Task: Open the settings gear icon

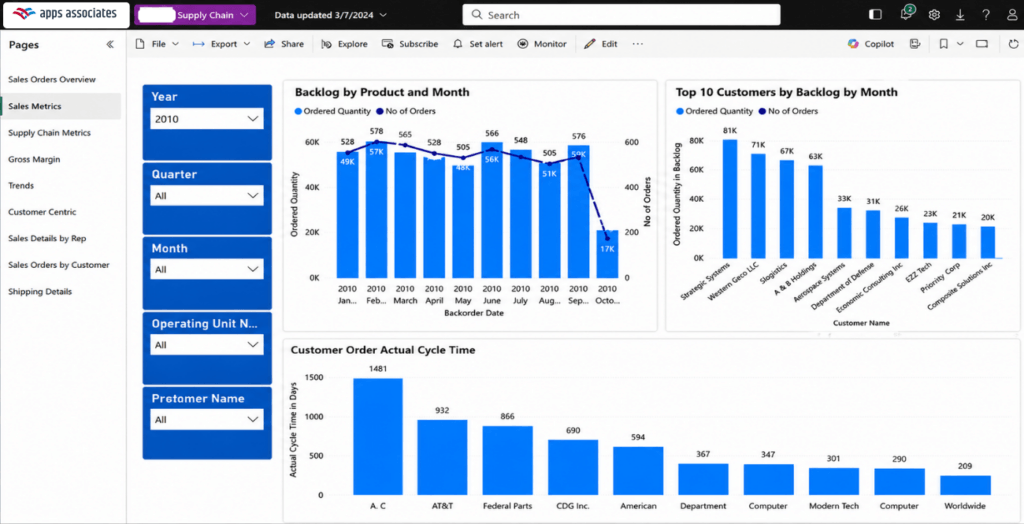Action: 935,14
